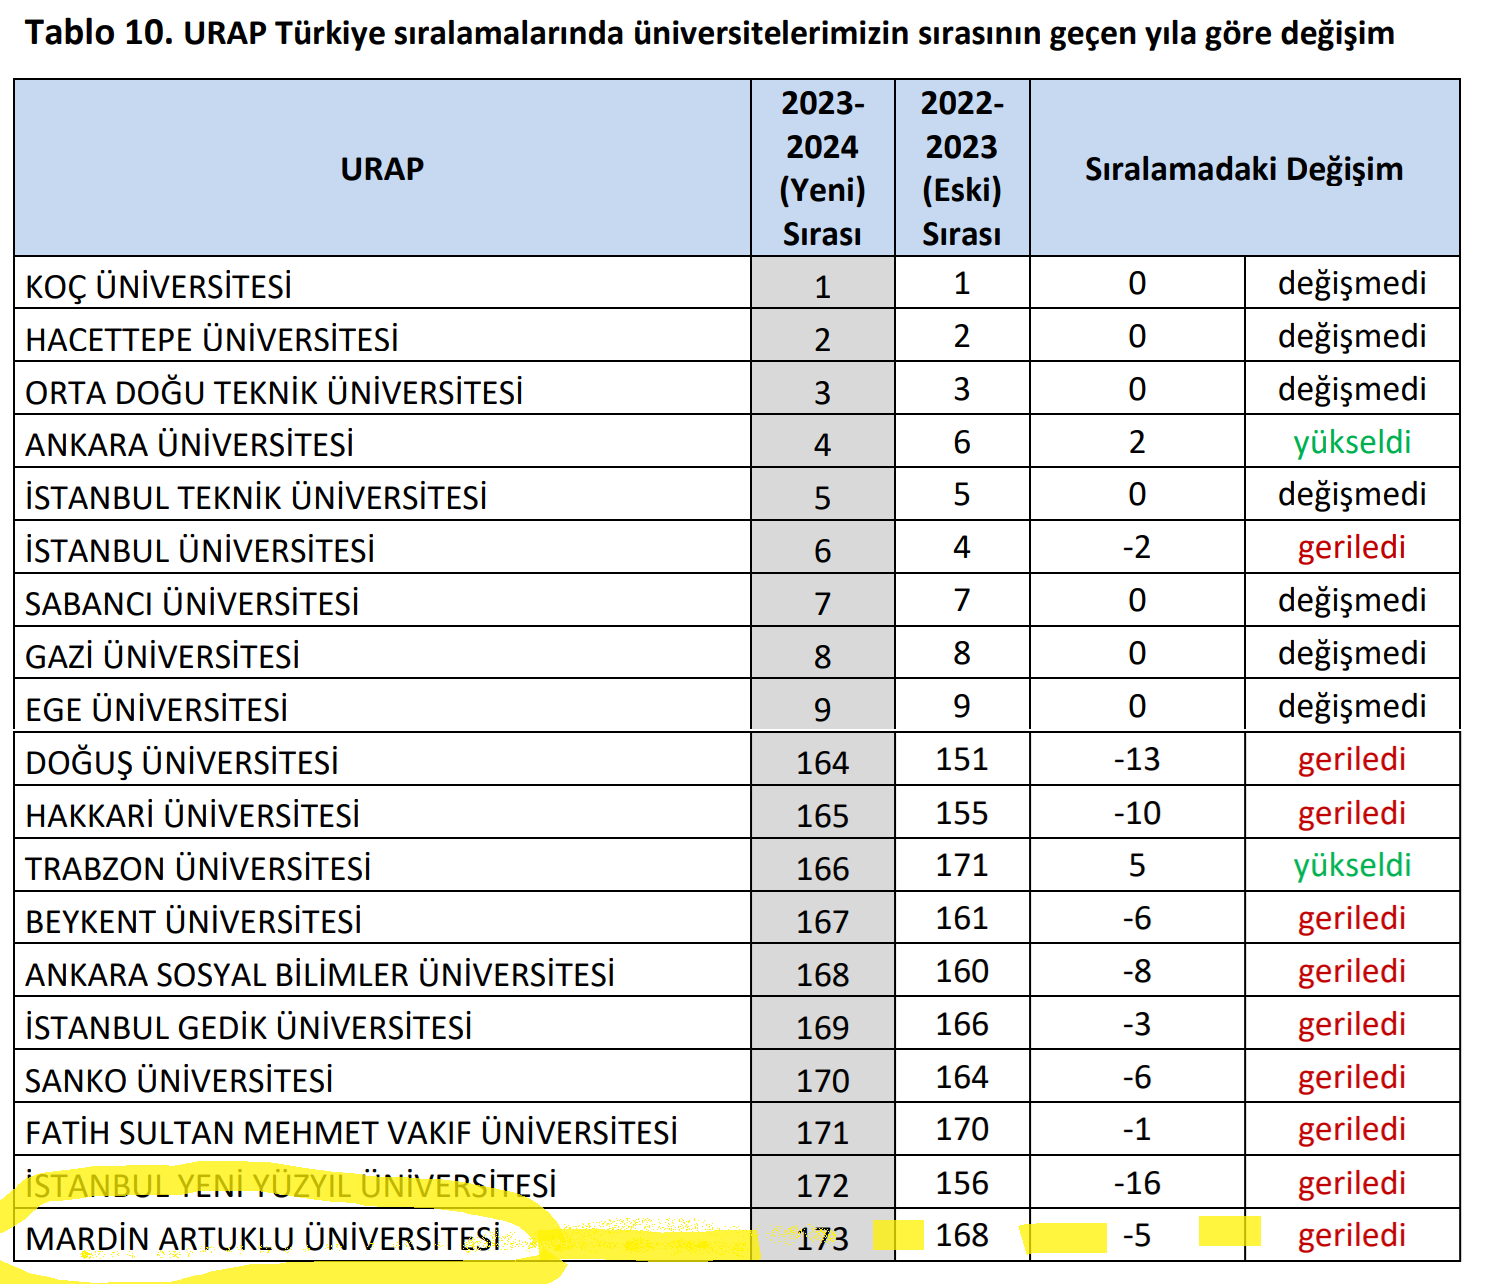
Task: Click change value '5' in the Trabzon row
Action: tap(1137, 865)
